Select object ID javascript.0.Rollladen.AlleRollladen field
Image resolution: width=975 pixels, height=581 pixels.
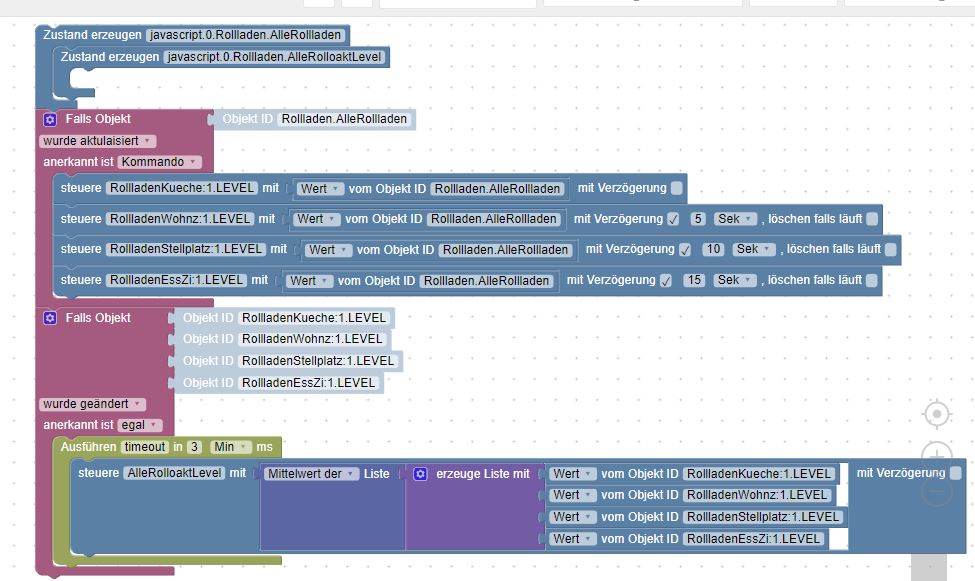[x=247, y=35]
